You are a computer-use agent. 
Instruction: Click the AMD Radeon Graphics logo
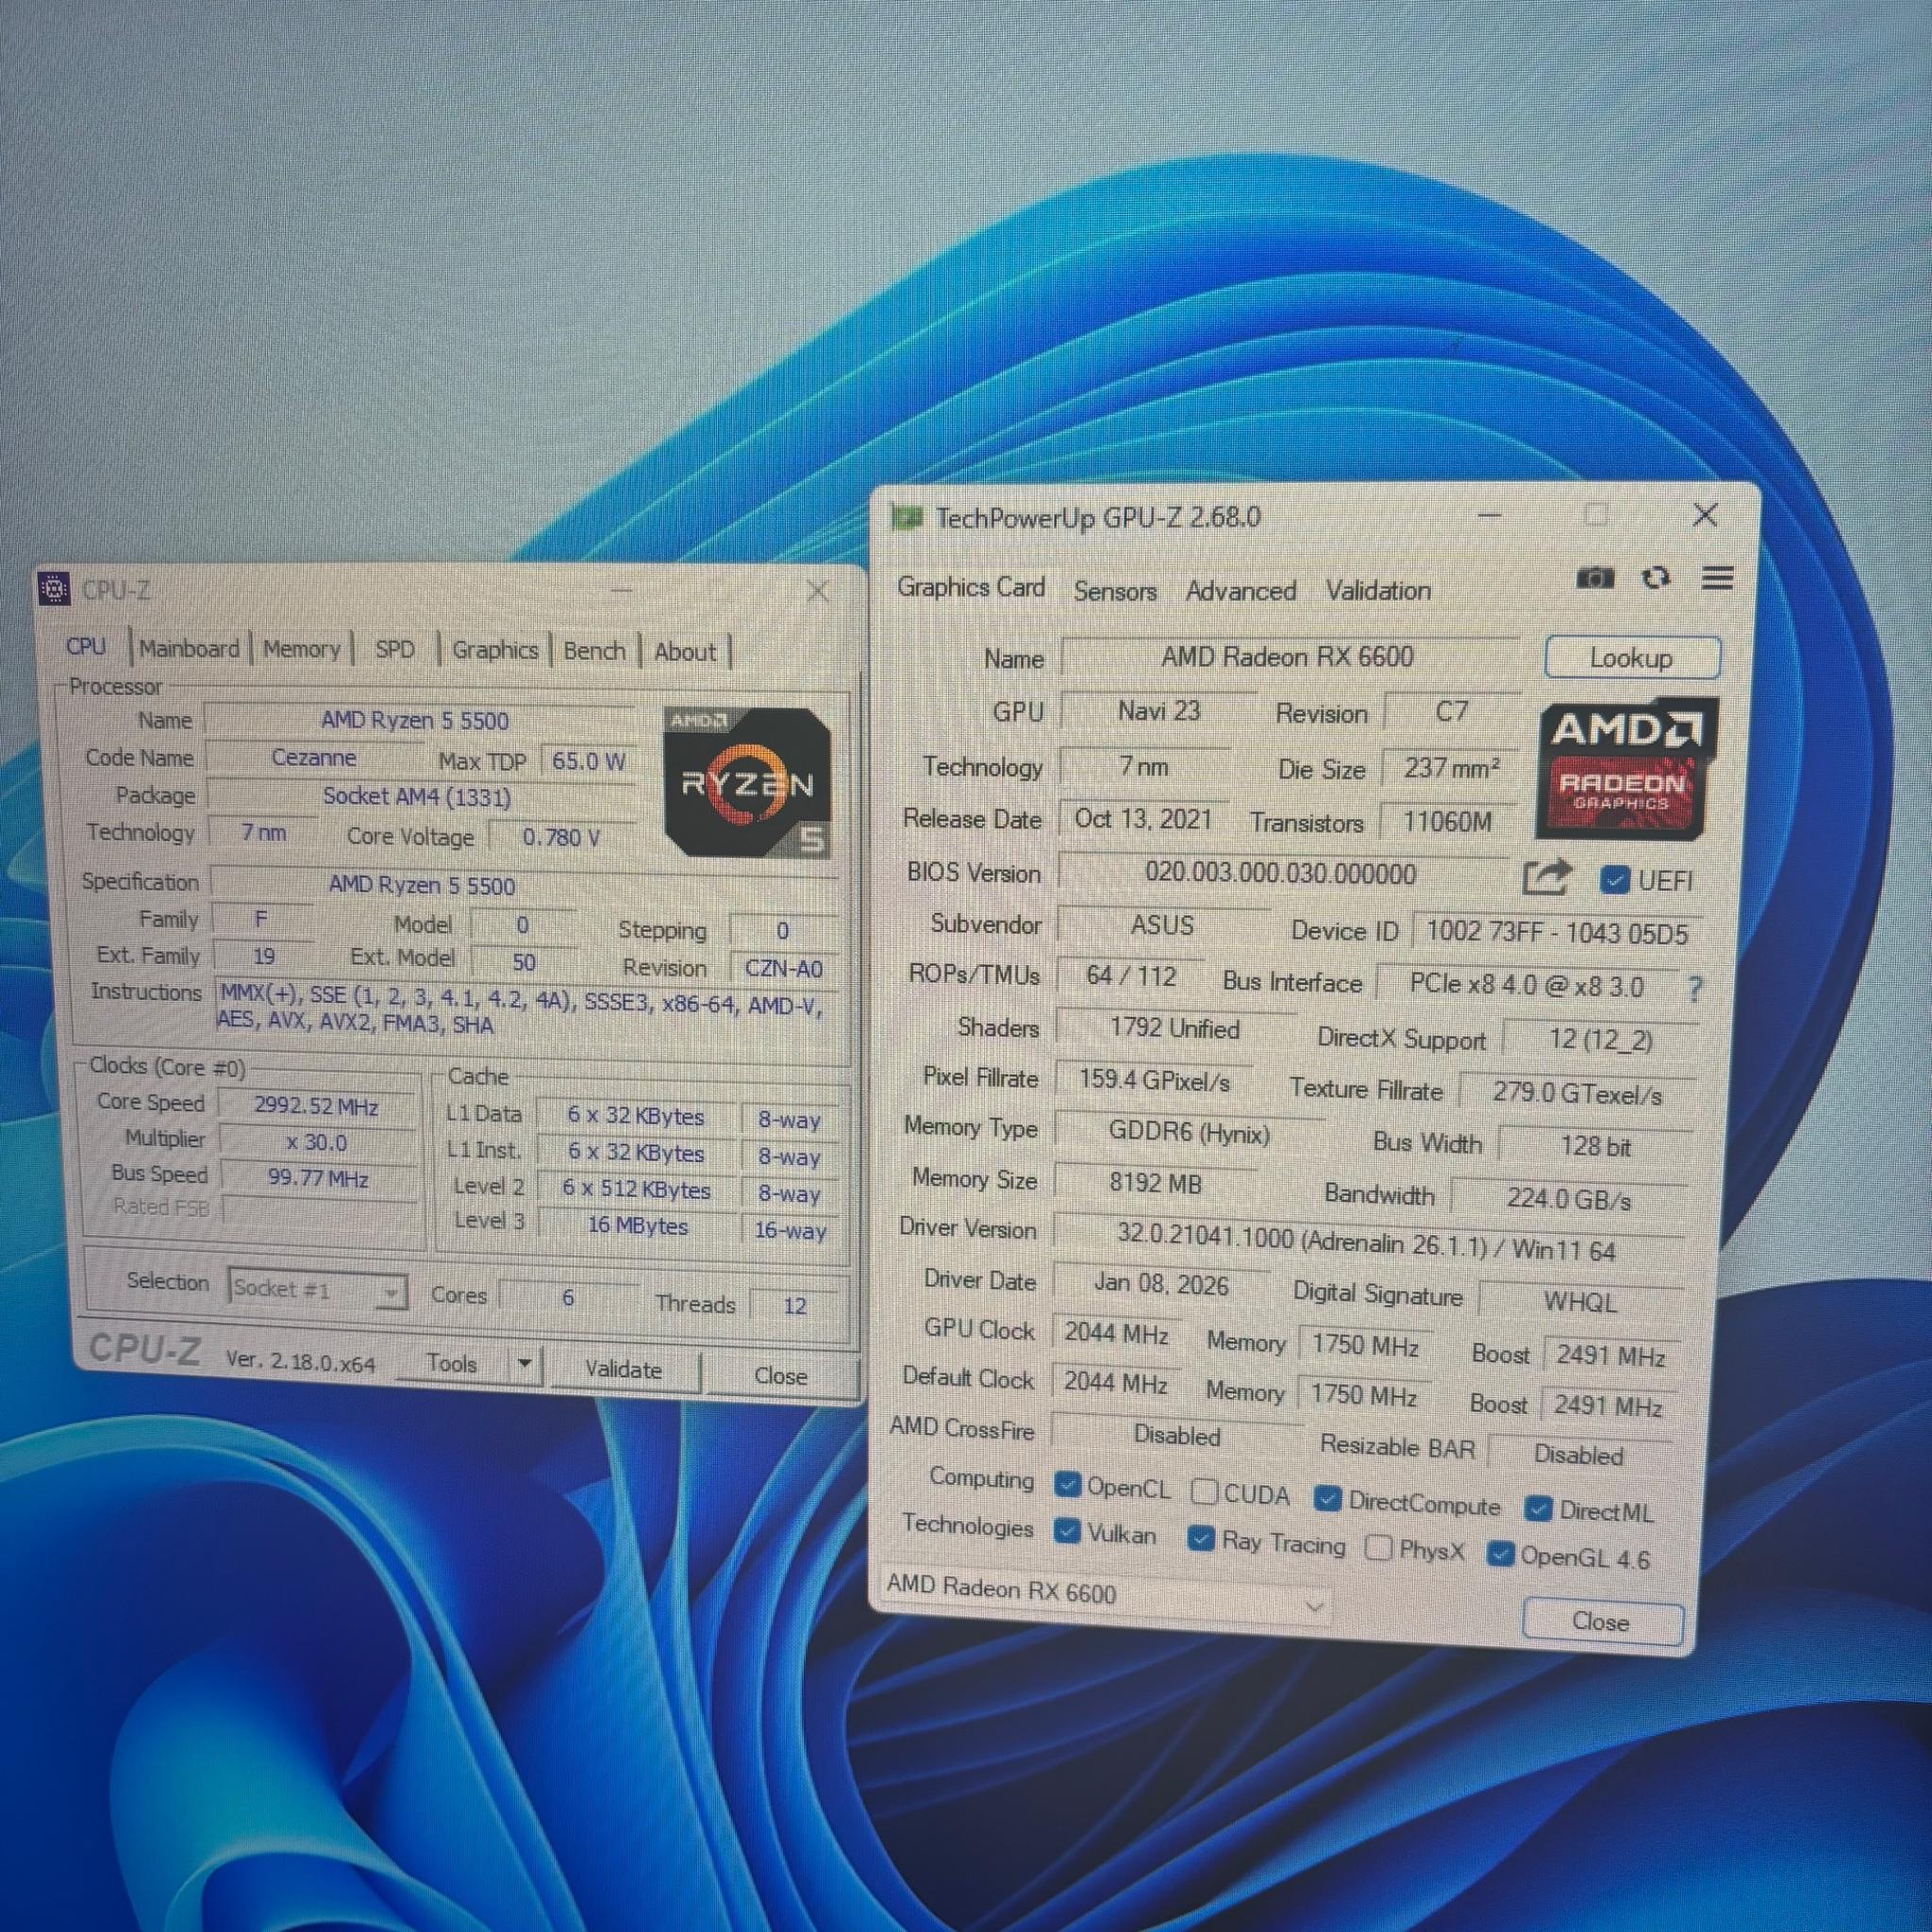click(1628, 769)
